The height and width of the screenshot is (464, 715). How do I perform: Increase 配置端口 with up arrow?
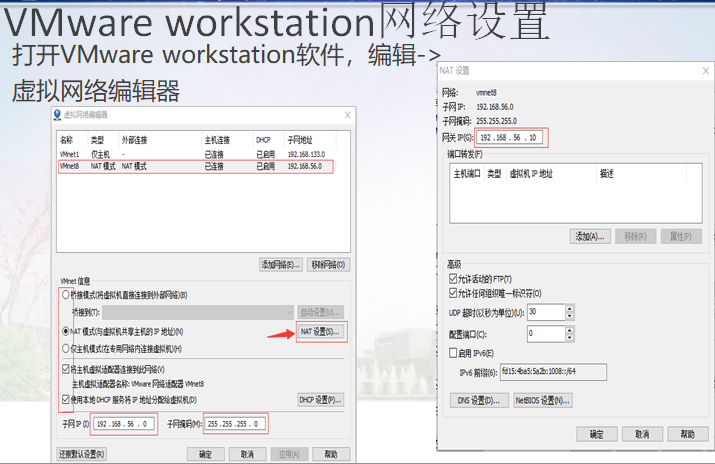pyautogui.click(x=570, y=330)
